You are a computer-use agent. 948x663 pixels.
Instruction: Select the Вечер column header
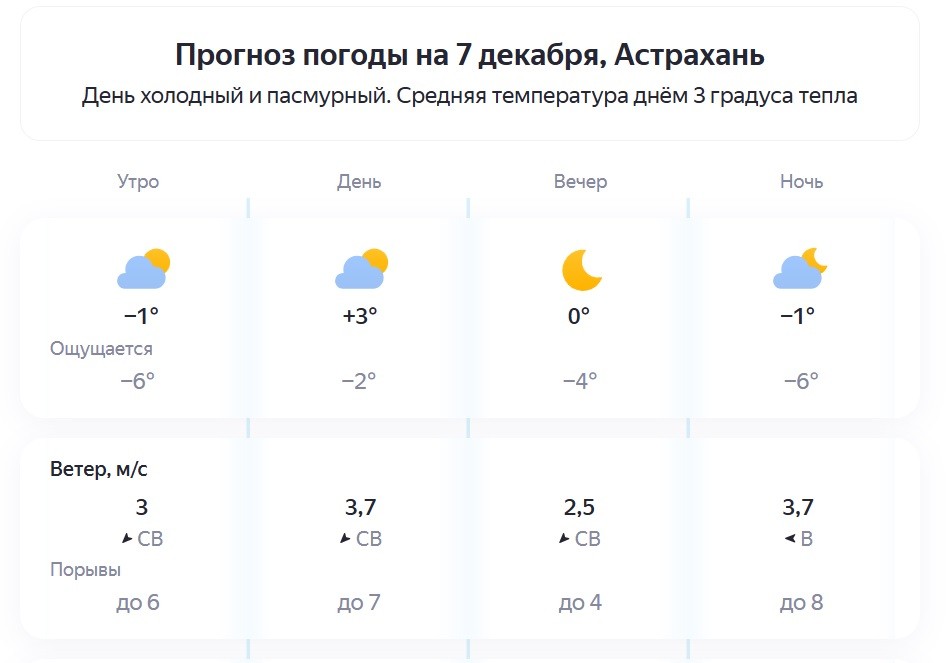(x=581, y=182)
